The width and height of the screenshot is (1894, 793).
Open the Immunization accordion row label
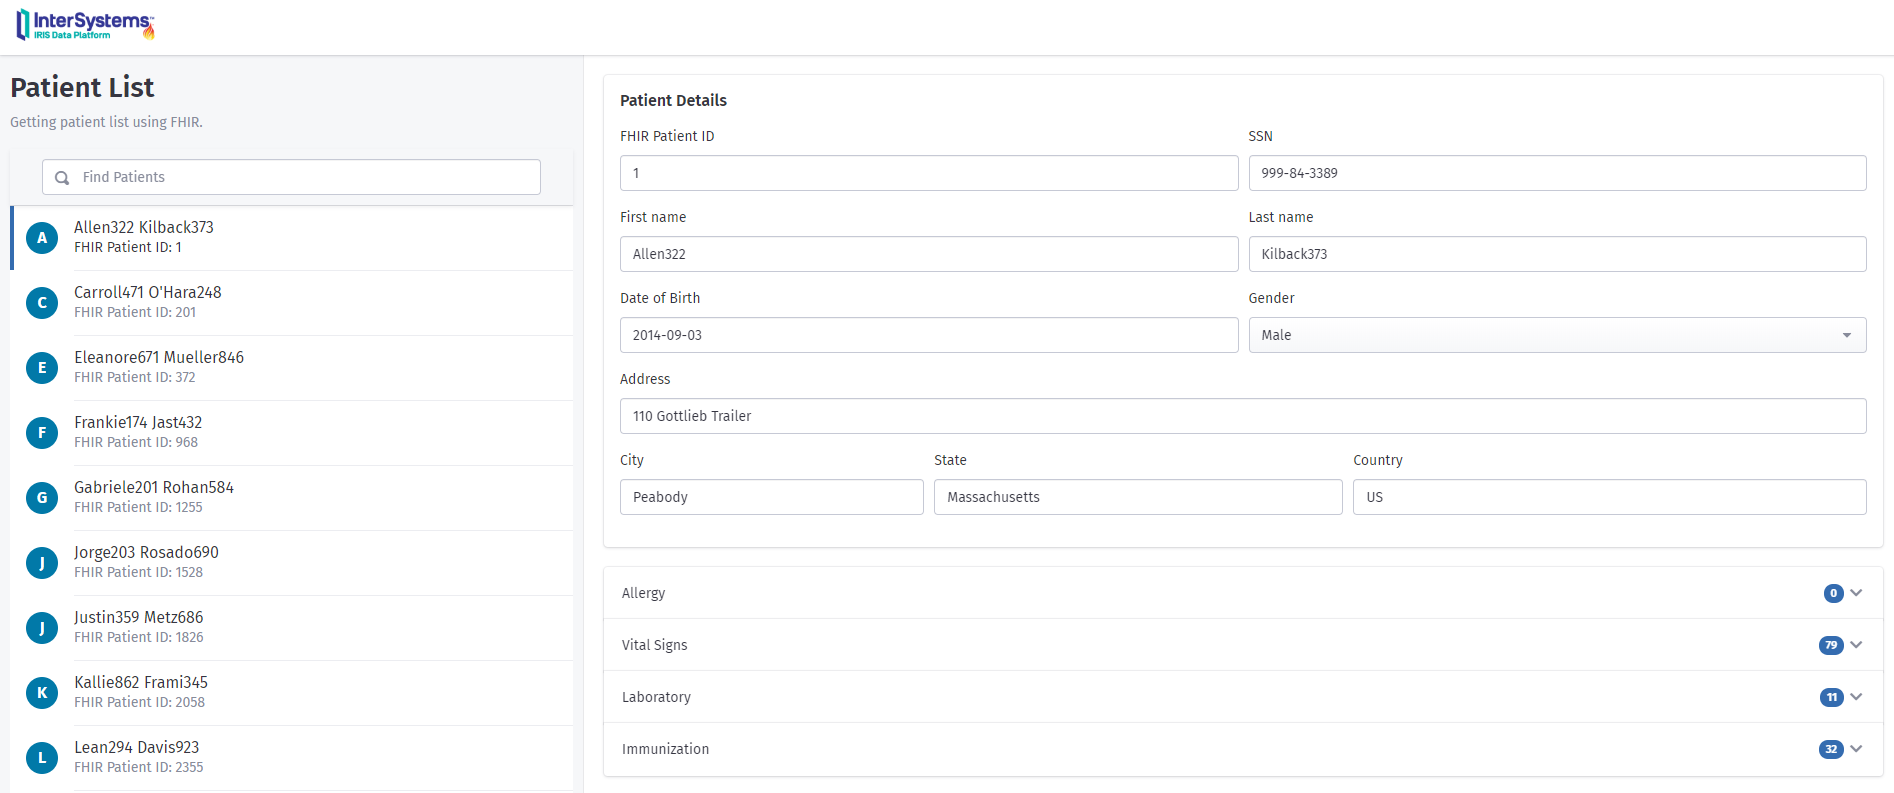665,749
